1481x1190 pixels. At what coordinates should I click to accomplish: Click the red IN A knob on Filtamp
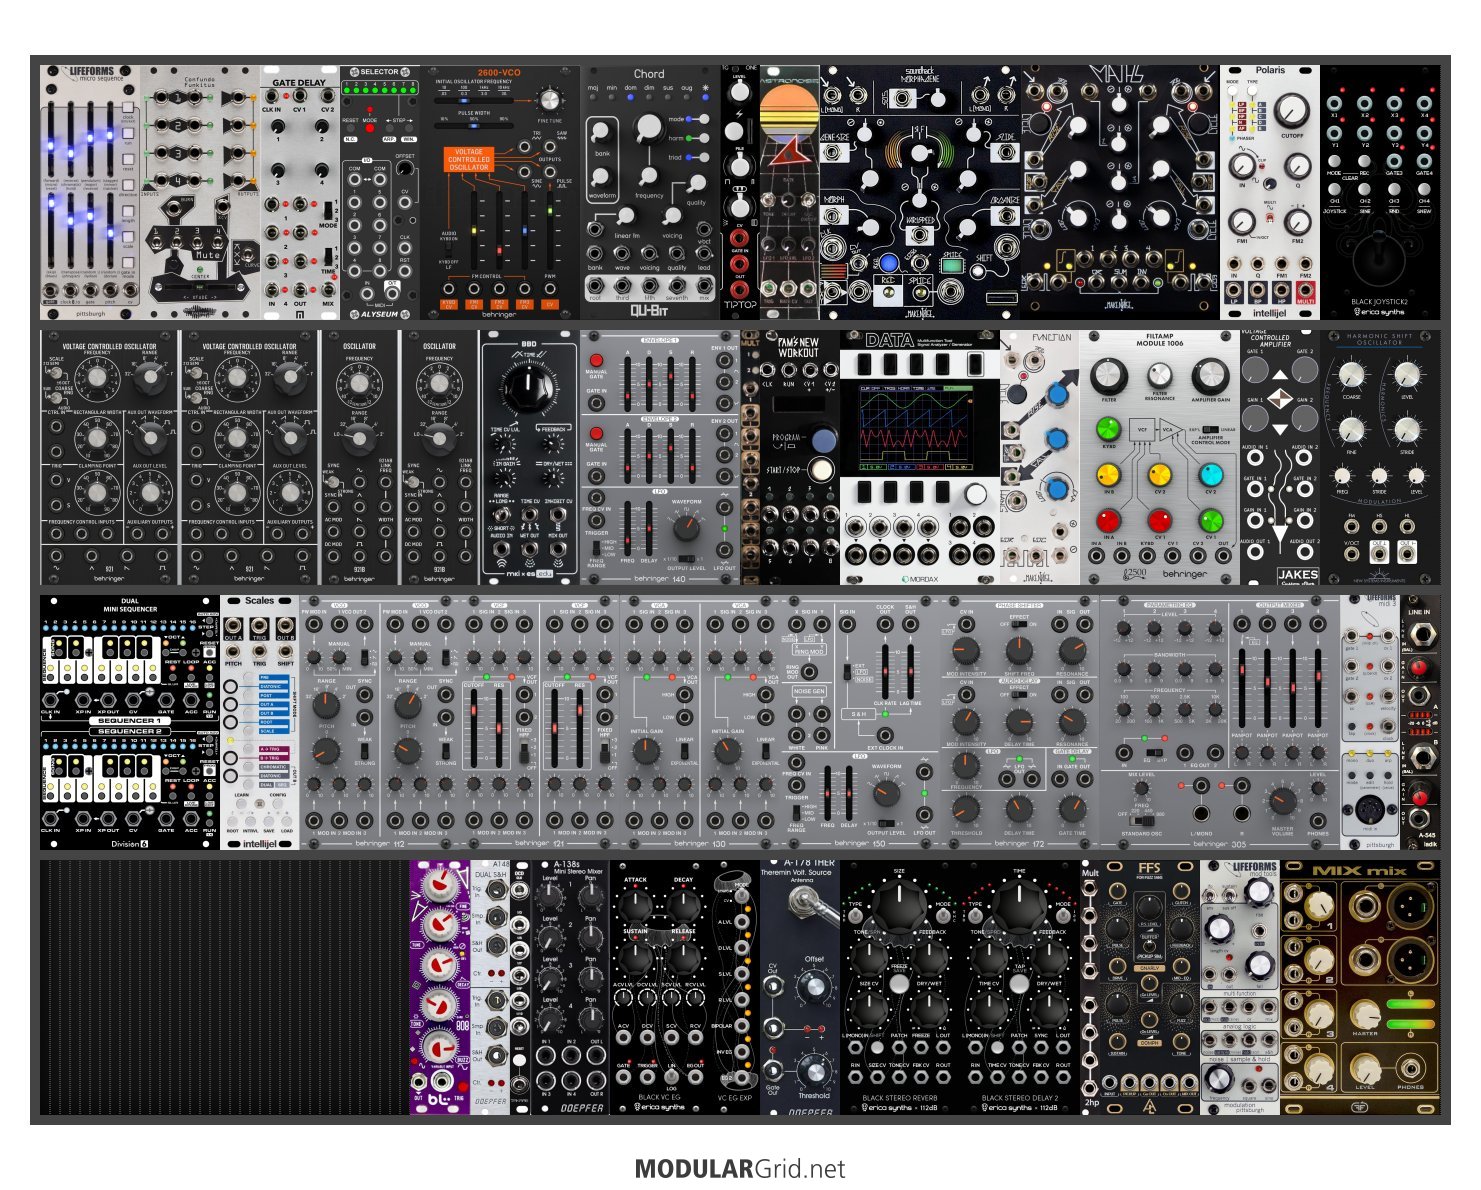(1108, 520)
